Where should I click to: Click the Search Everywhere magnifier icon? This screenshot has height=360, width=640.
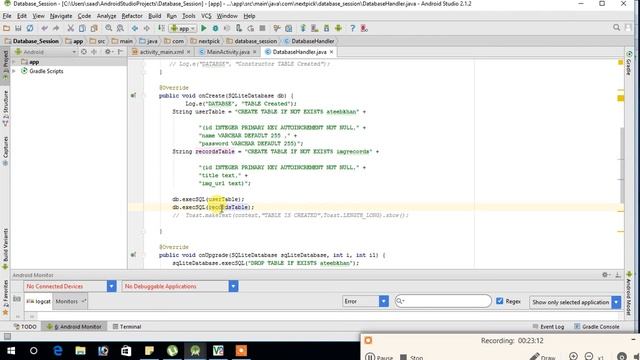616,28
